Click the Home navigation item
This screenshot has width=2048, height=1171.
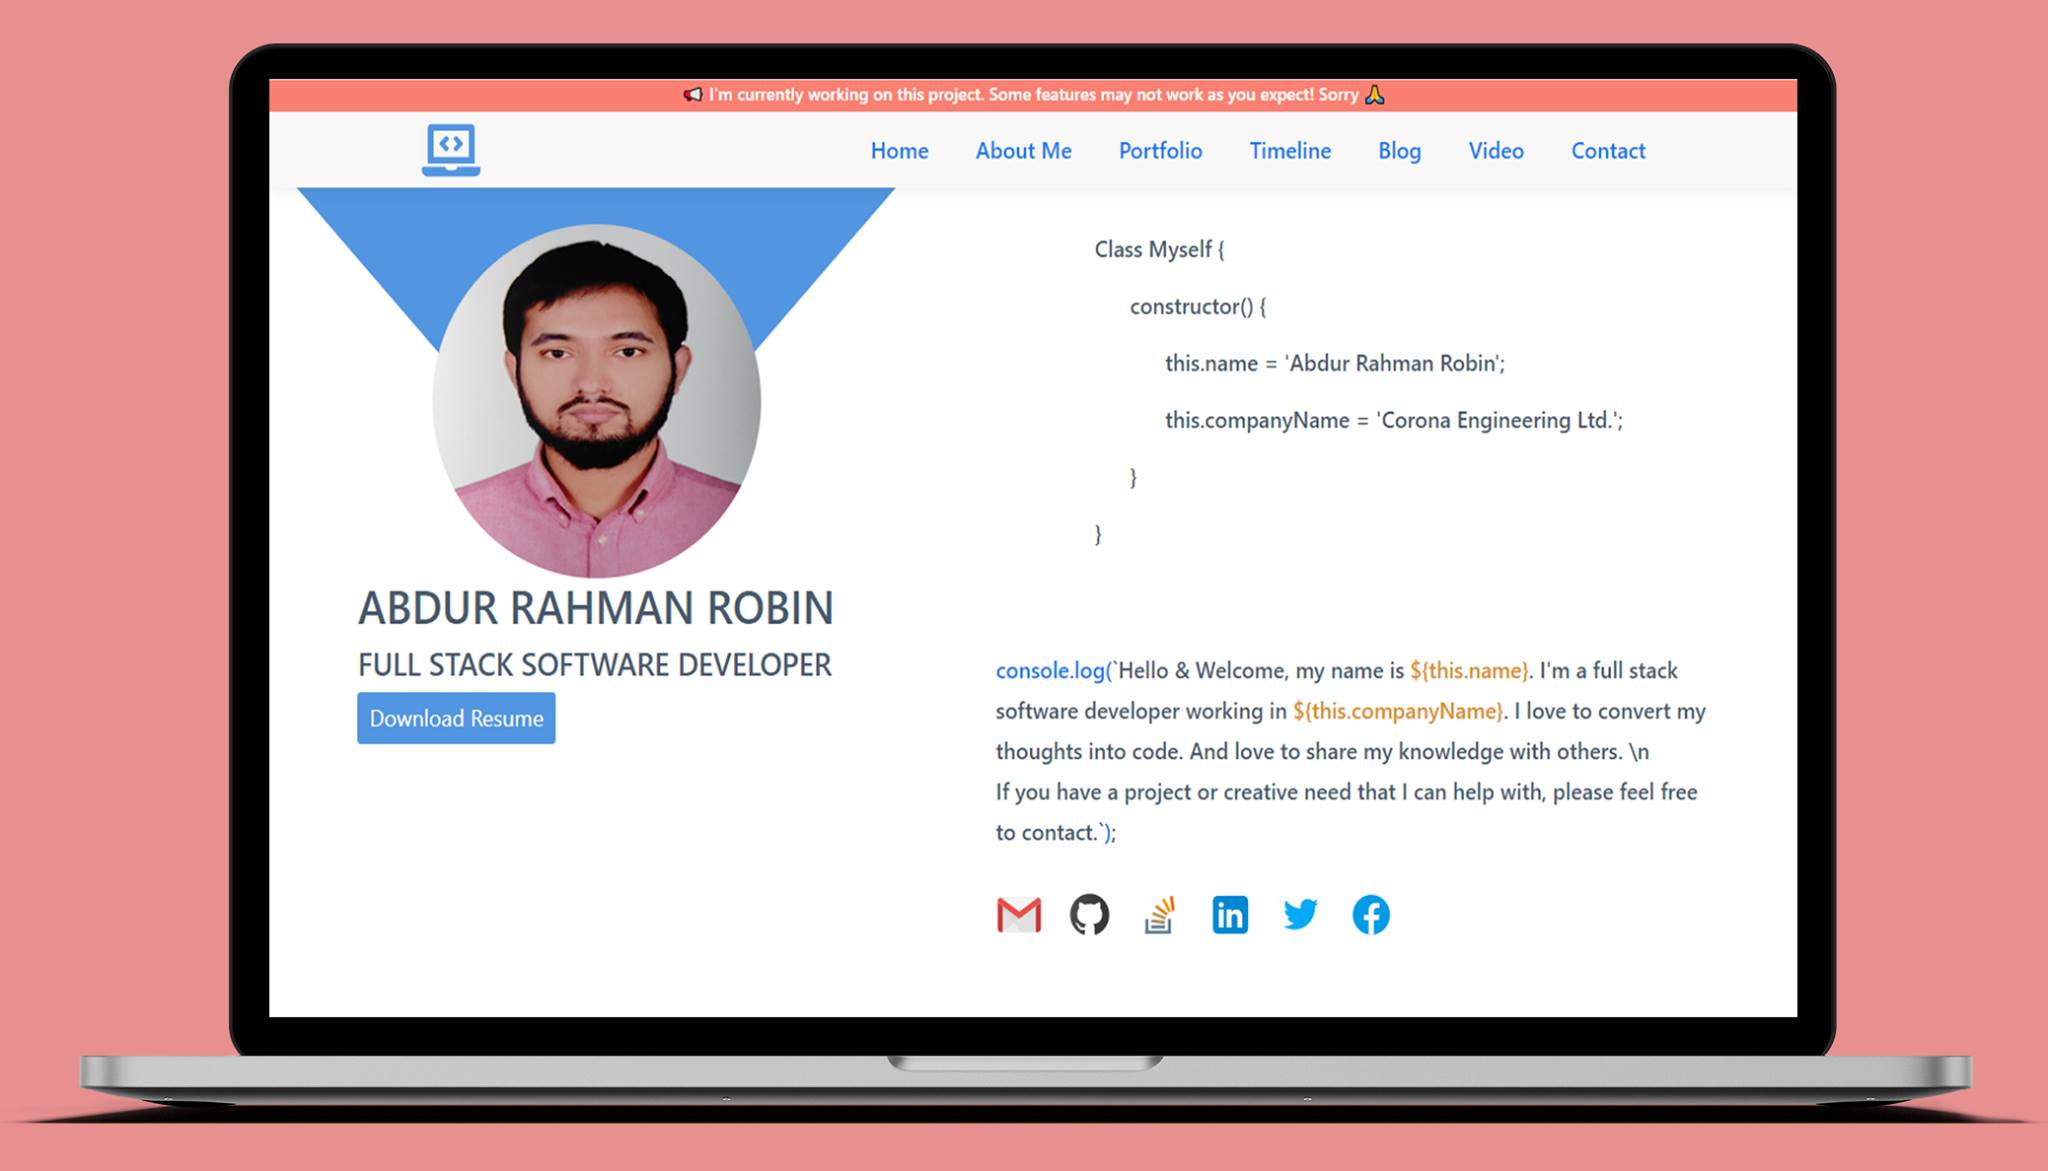point(897,150)
